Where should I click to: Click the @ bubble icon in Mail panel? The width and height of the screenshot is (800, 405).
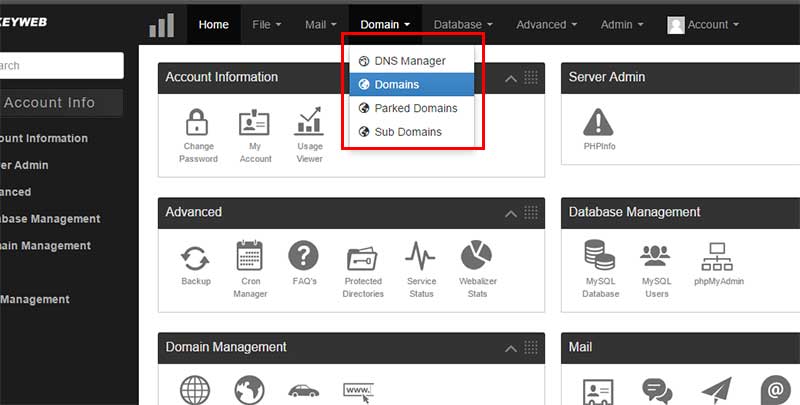click(x=776, y=391)
